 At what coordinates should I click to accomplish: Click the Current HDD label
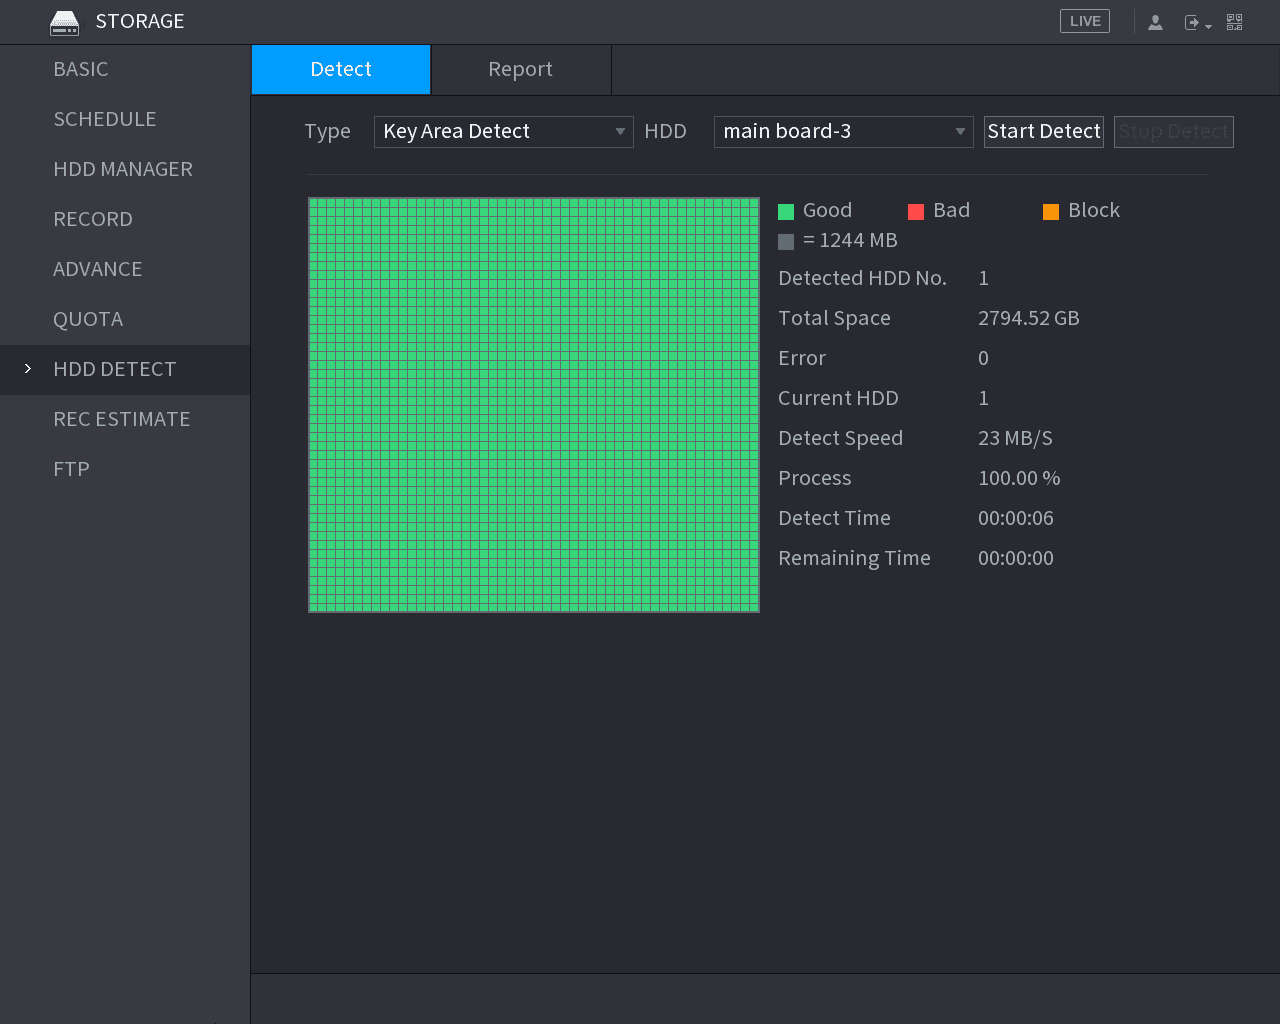839,398
